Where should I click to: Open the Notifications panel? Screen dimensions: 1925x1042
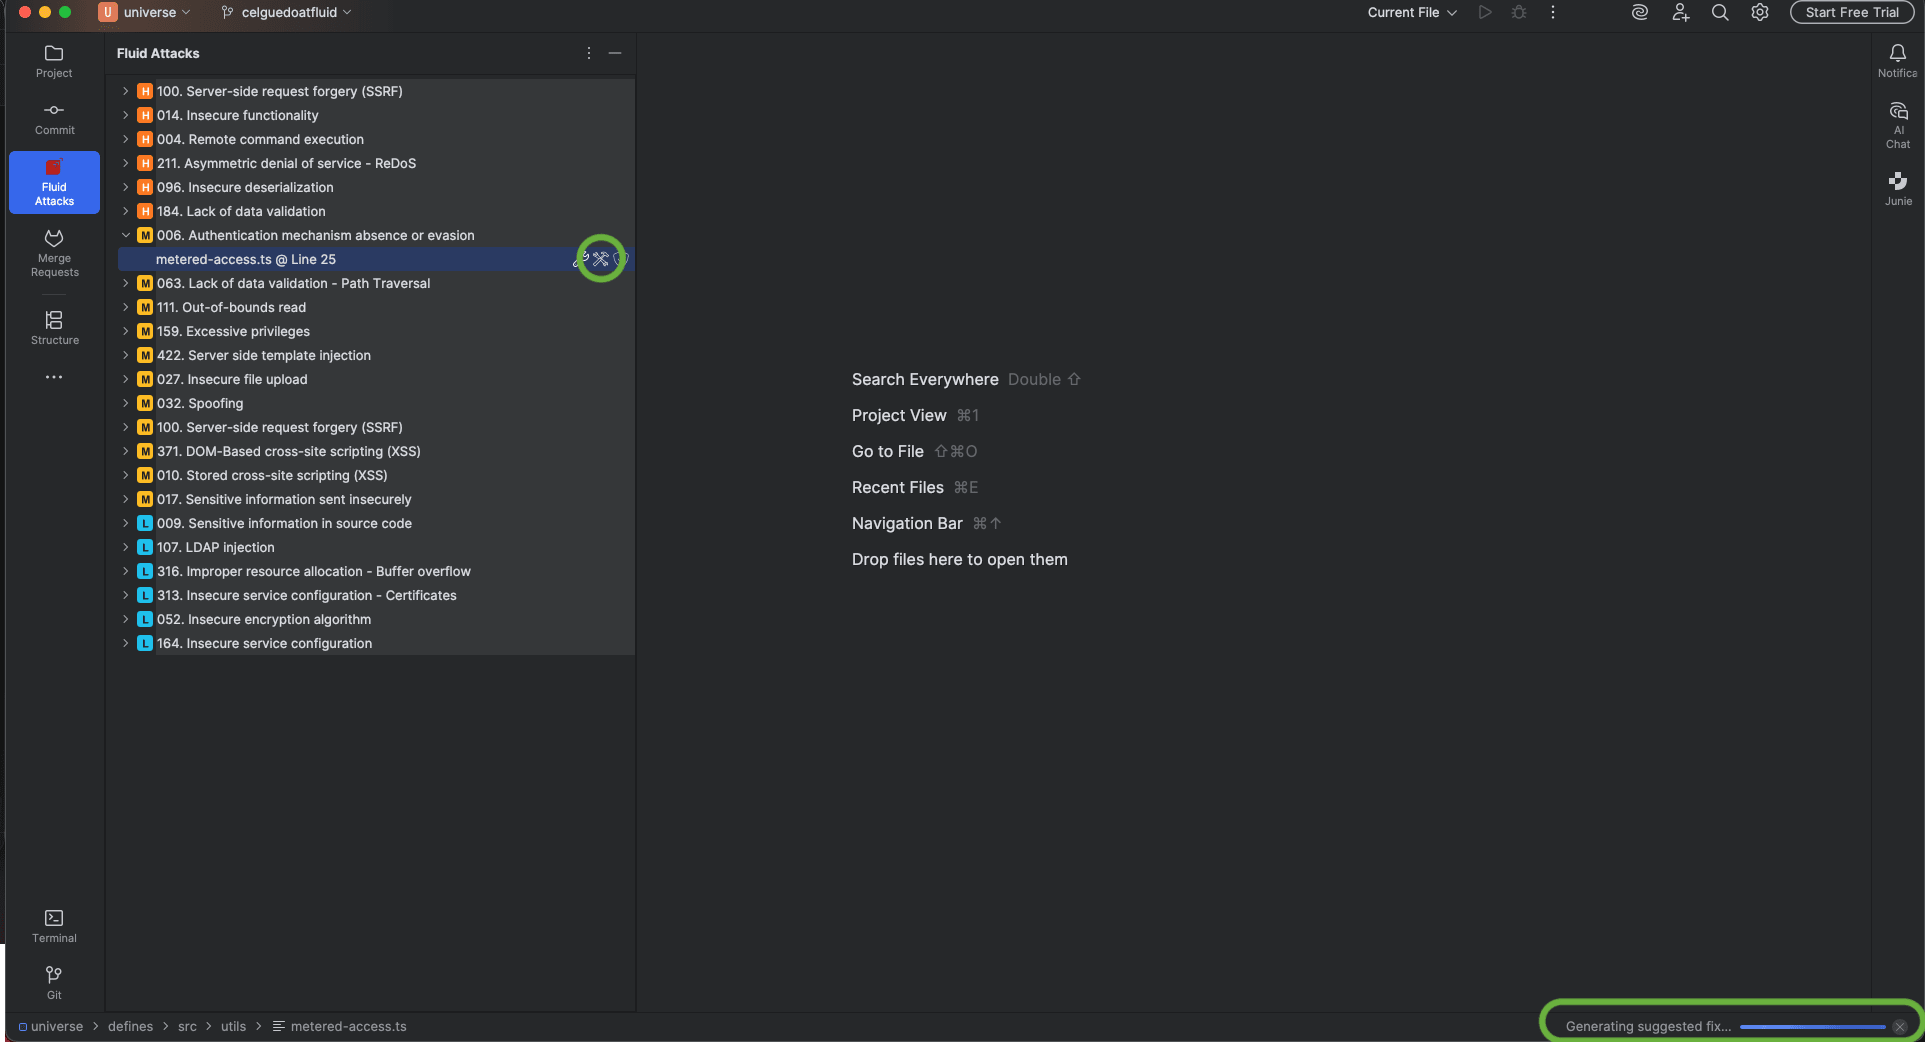(x=1897, y=61)
